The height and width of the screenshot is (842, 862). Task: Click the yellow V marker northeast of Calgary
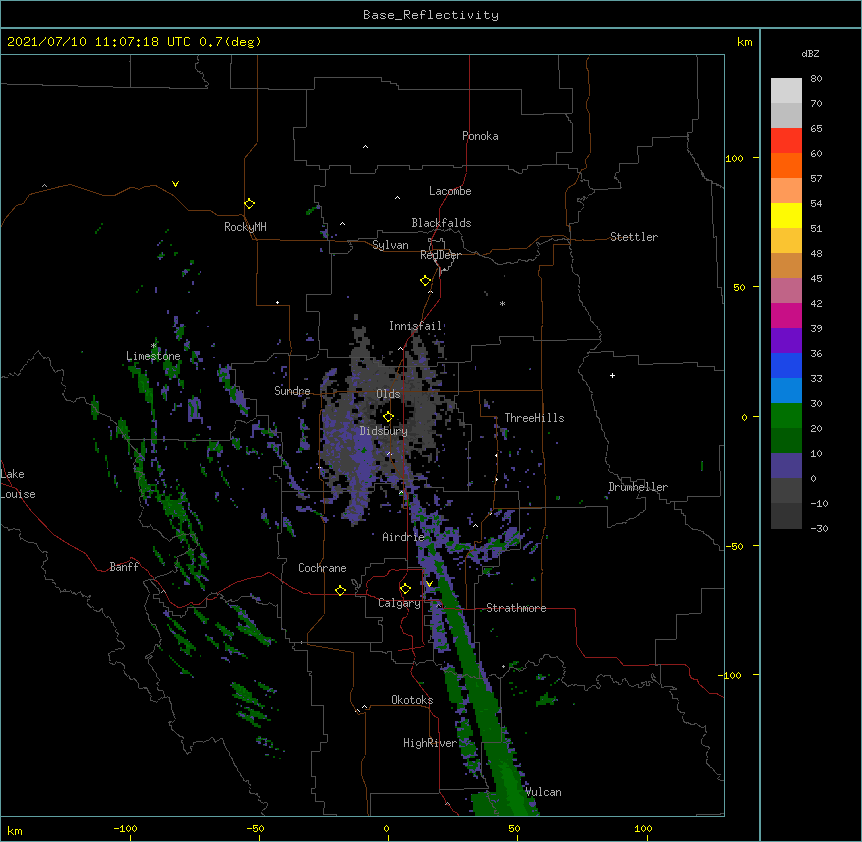coord(429,584)
